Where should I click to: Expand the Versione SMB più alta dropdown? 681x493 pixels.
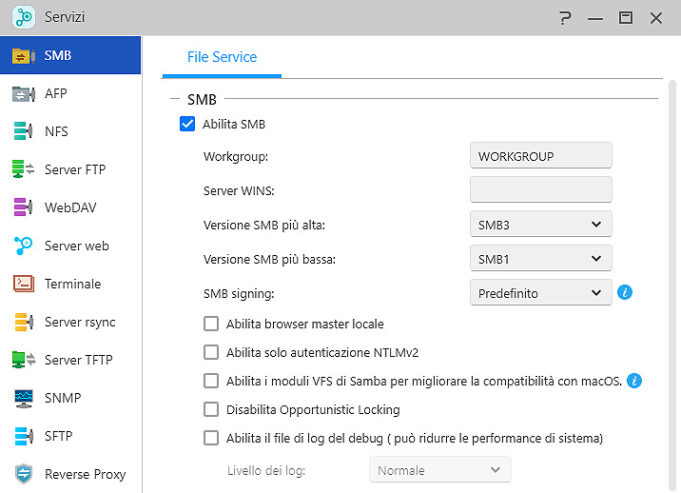(540, 225)
